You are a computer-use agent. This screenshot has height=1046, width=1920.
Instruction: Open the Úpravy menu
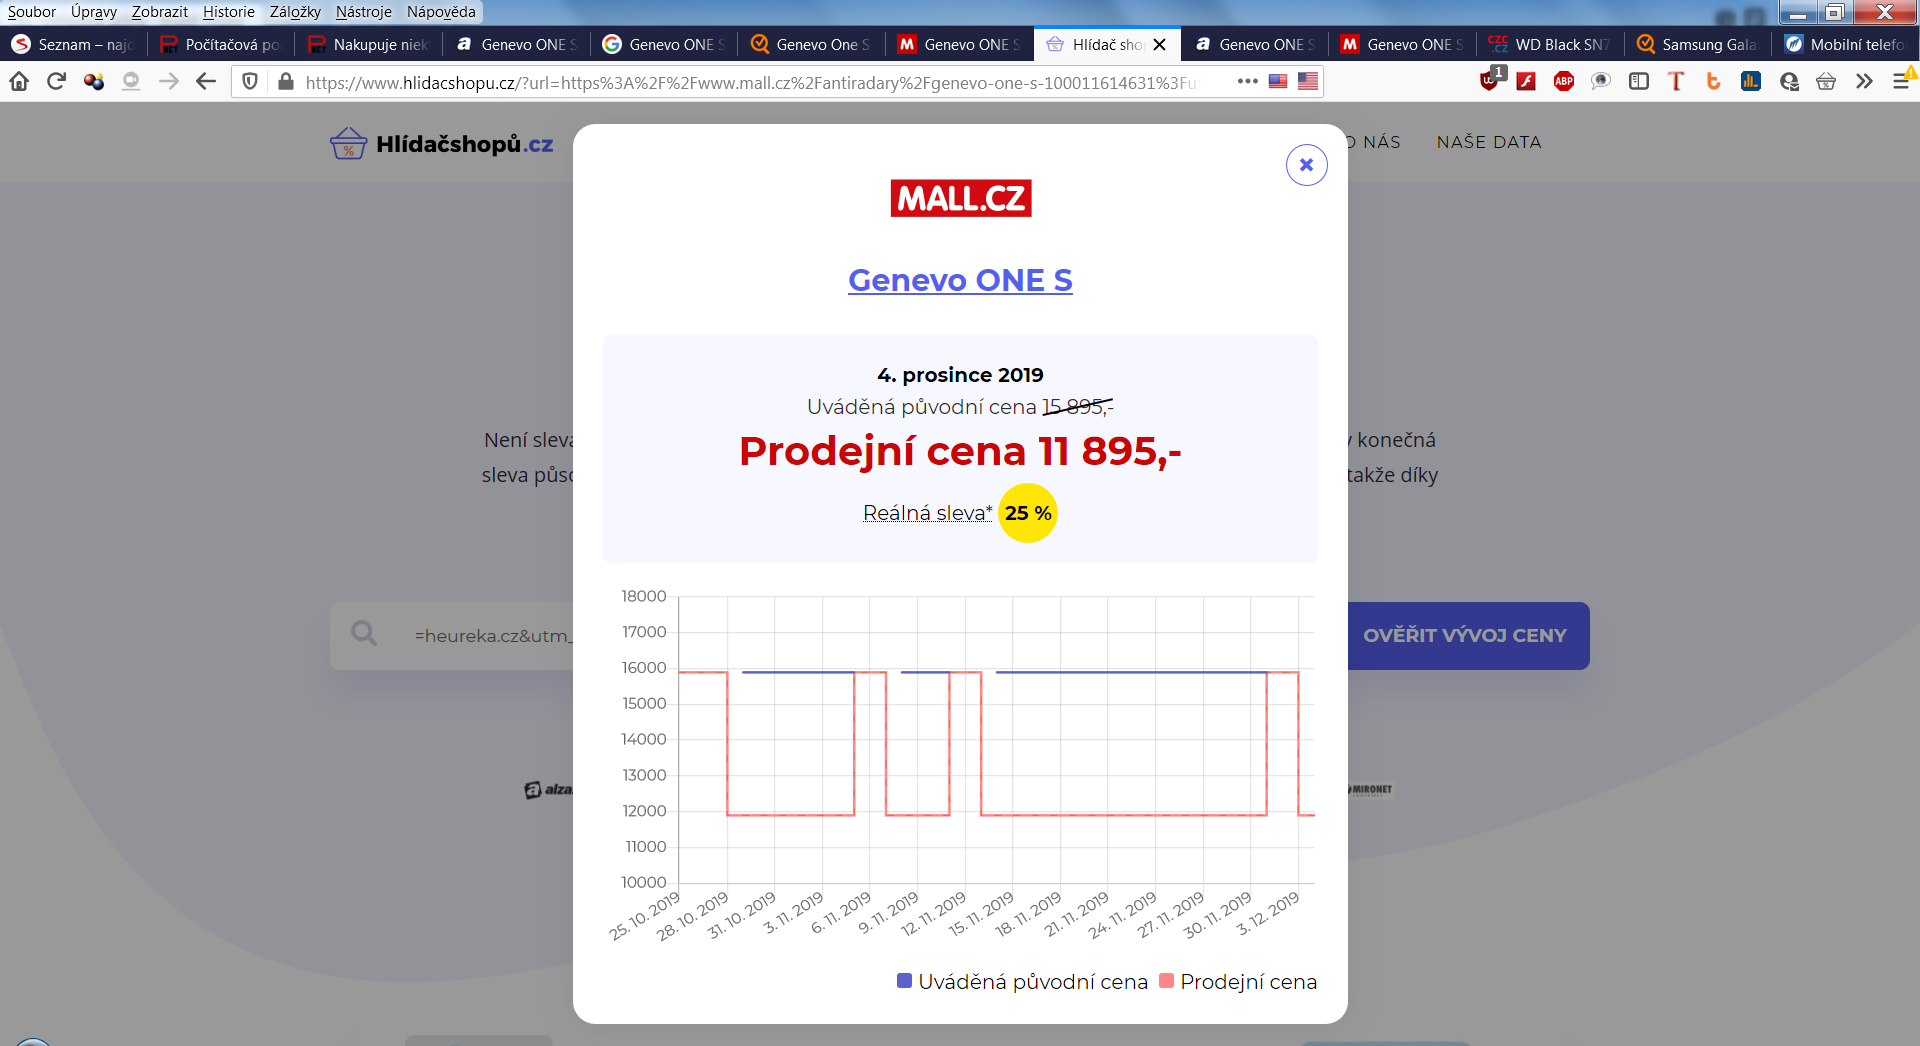click(x=94, y=12)
